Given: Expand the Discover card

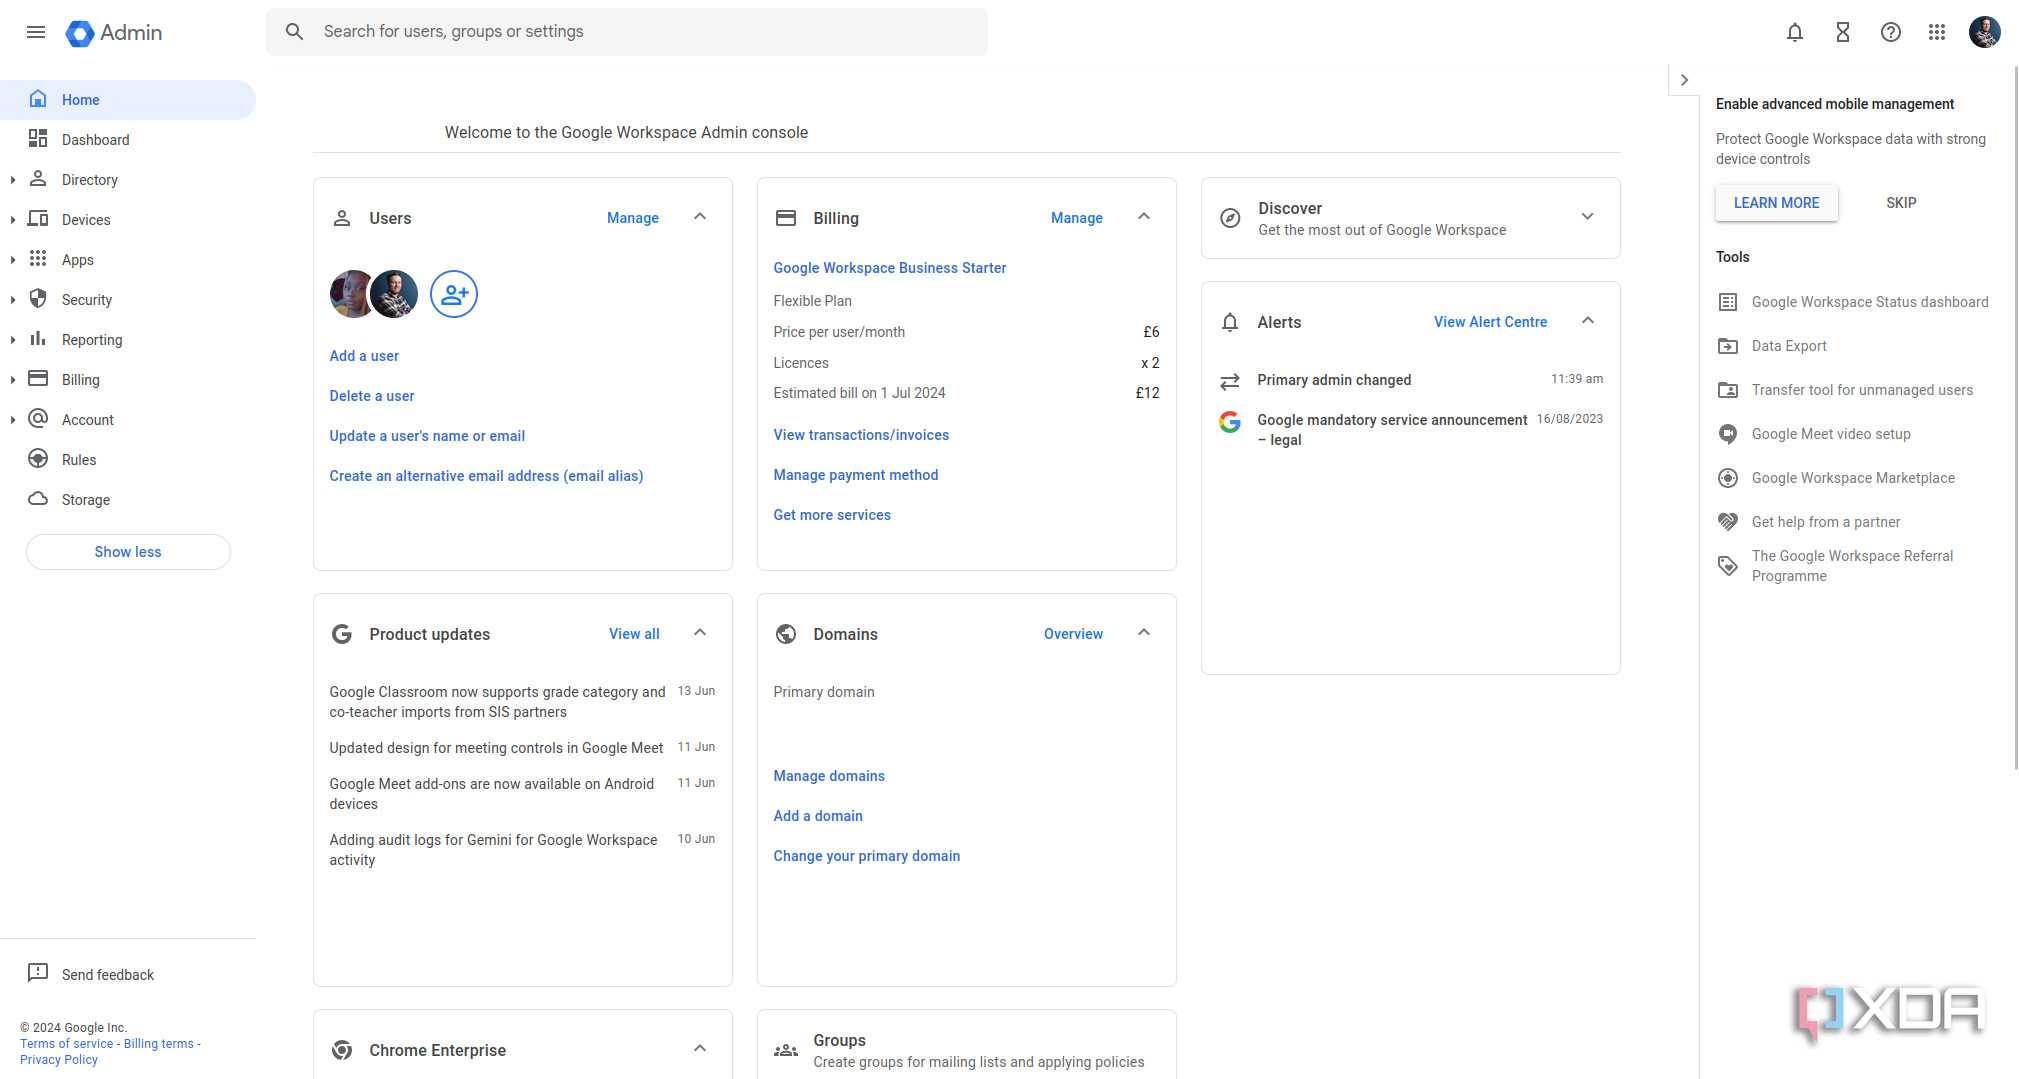Looking at the screenshot, I should tap(1587, 217).
